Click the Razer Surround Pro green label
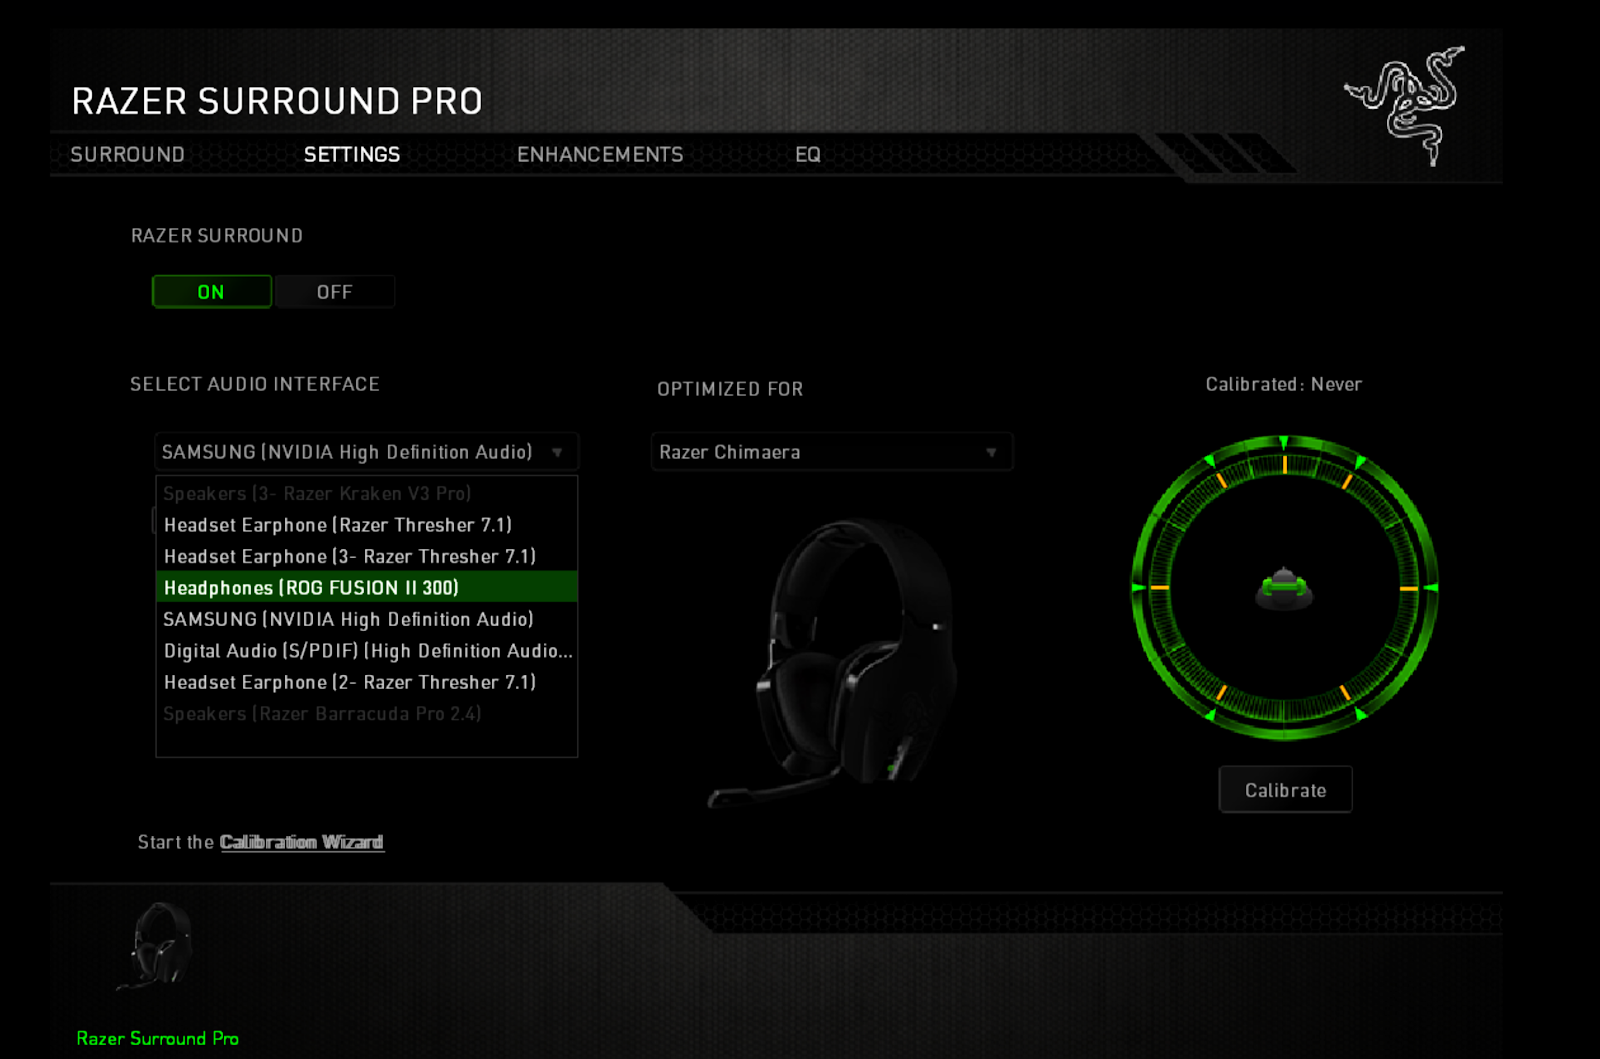Screen dimensions: 1600x1059 click(158, 1038)
